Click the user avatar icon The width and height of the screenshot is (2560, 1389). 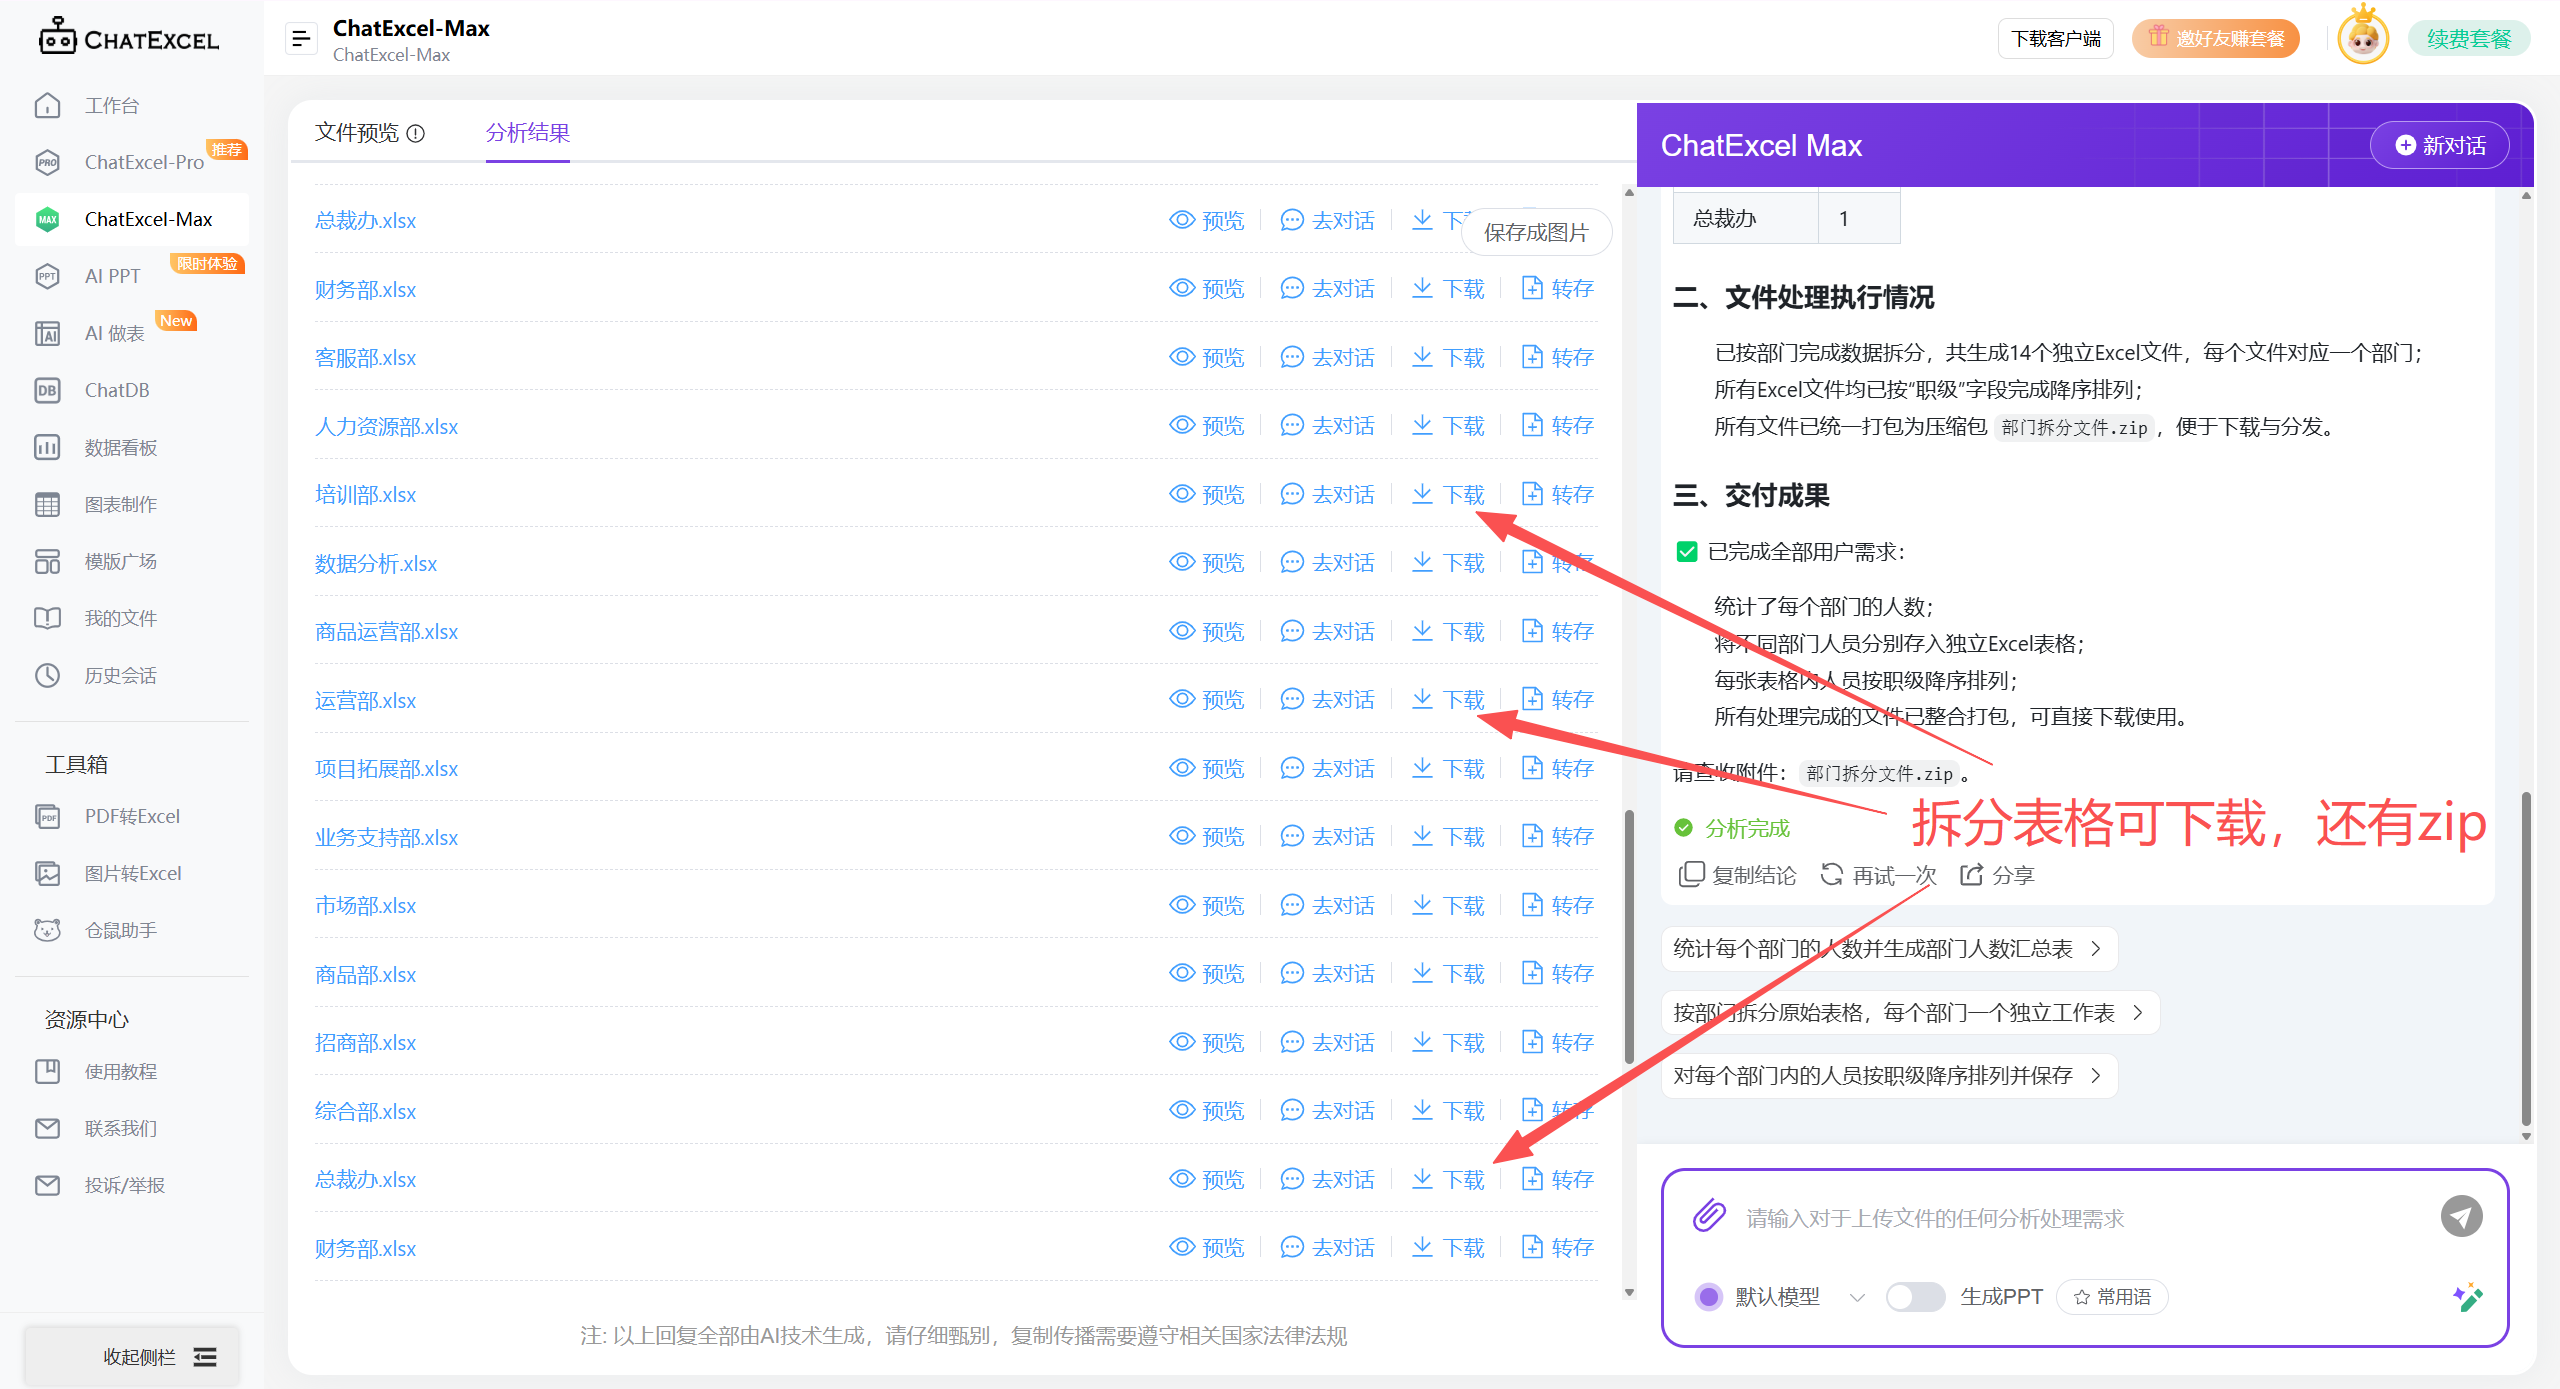tap(2363, 39)
